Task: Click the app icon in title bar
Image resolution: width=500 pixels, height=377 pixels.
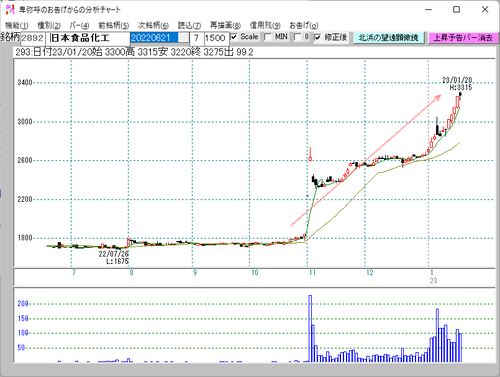Action: click(10, 9)
